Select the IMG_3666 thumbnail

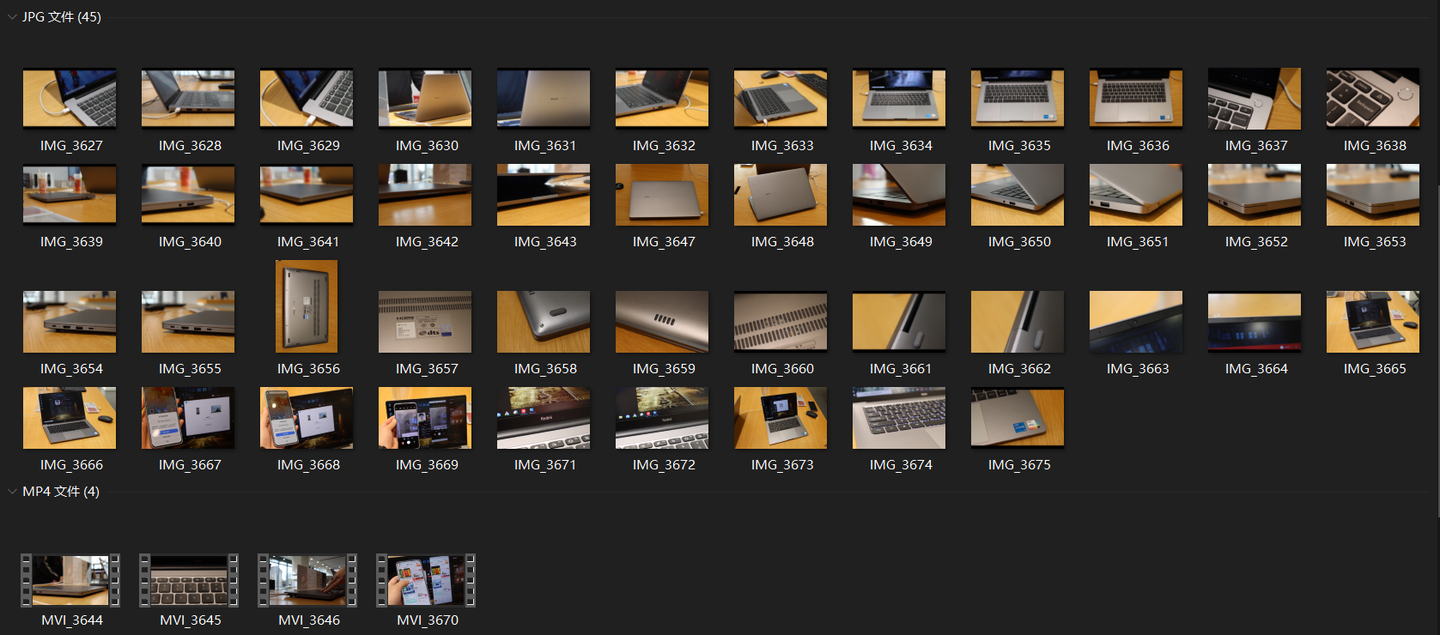pyautogui.click(x=70, y=417)
